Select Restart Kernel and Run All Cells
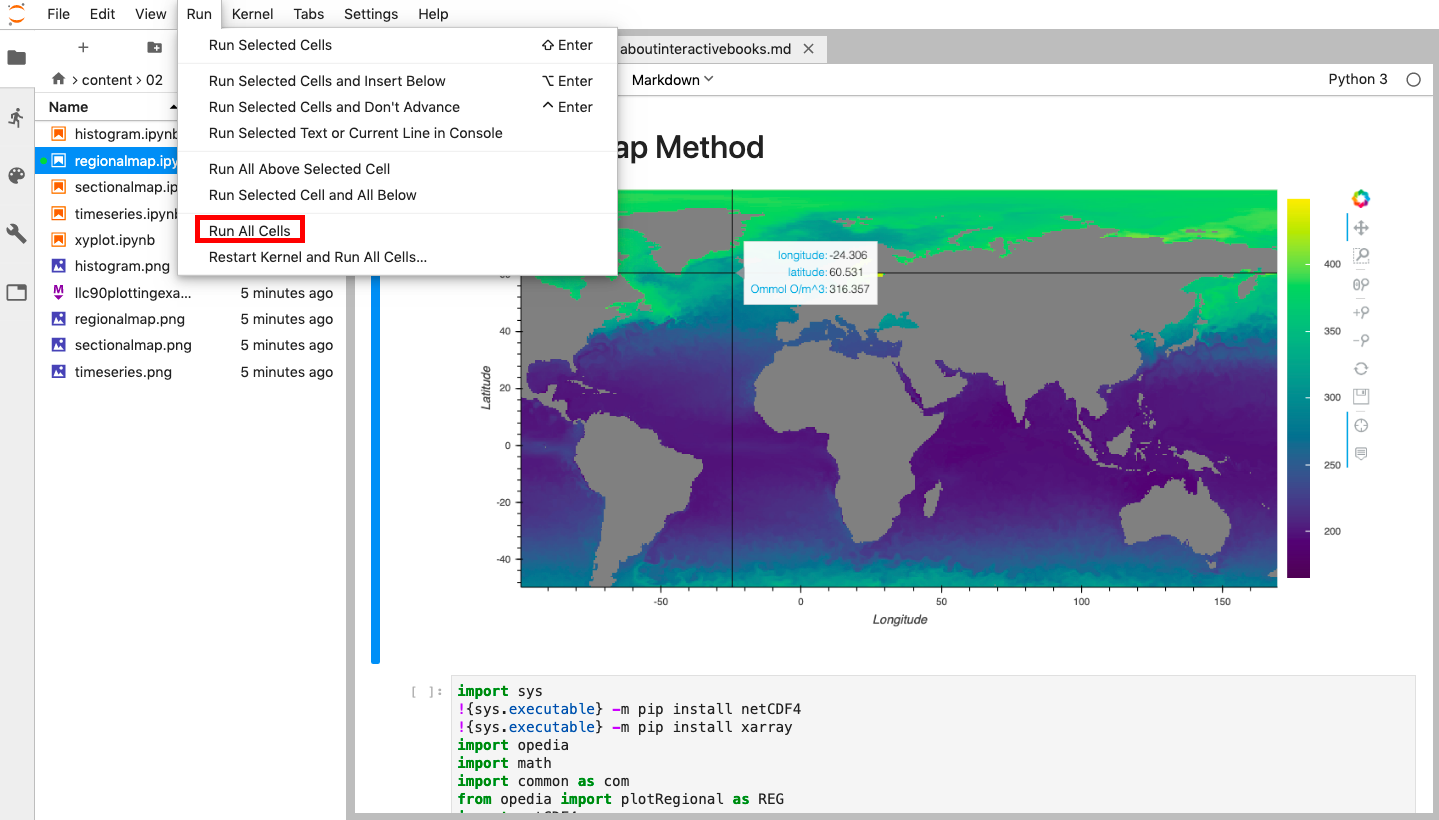The width and height of the screenshot is (1439, 820). (x=318, y=257)
